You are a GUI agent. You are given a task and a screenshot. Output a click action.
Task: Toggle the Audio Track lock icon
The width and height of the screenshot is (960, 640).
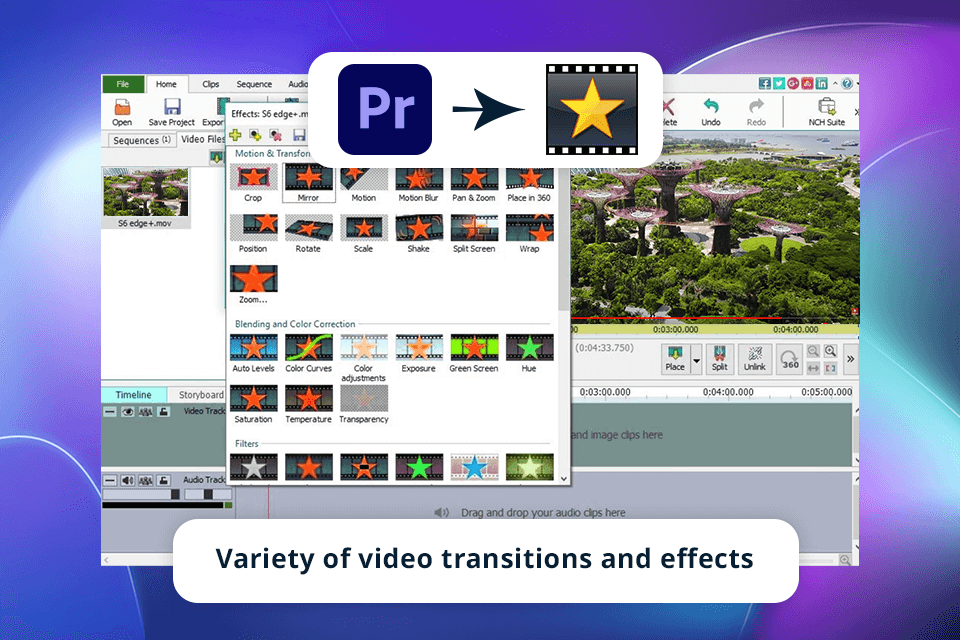pyautogui.click(x=163, y=481)
